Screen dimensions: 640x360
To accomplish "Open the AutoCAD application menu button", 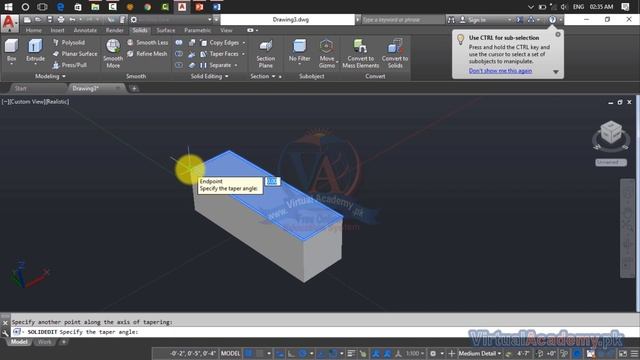I will [9, 23].
